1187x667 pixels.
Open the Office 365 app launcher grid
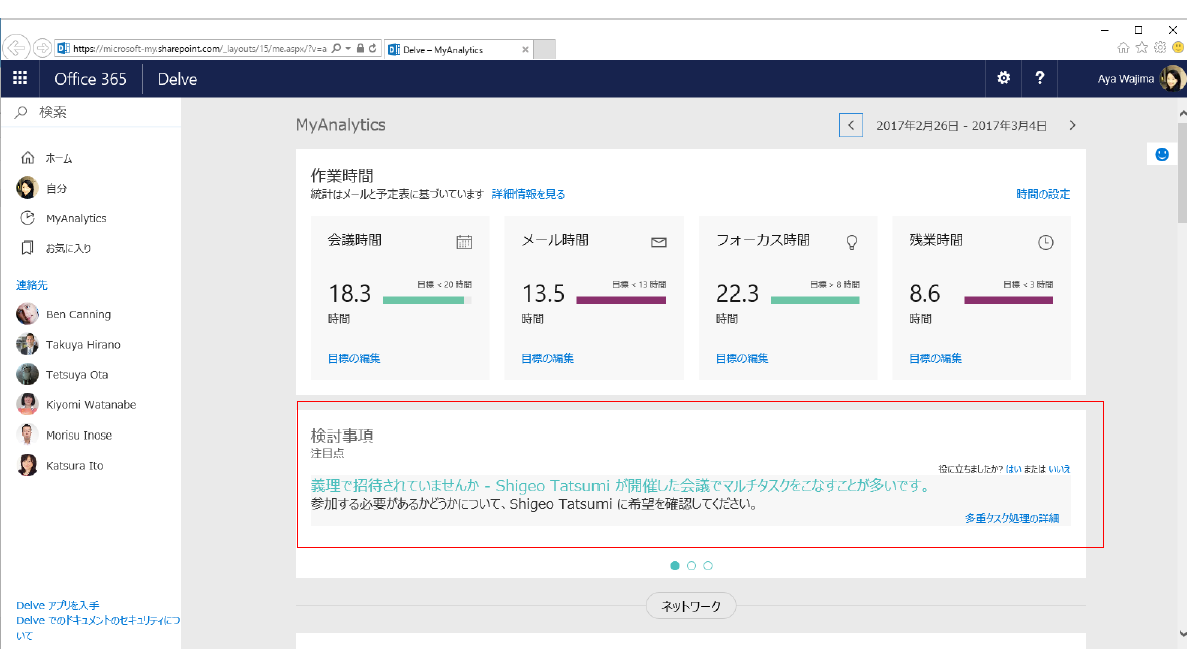[20, 78]
